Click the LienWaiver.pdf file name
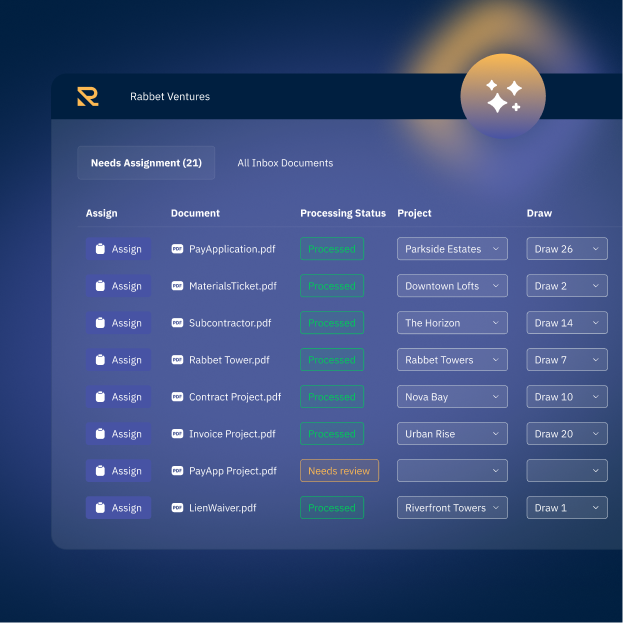The width and height of the screenshot is (623, 623). pyautogui.click(x=222, y=508)
